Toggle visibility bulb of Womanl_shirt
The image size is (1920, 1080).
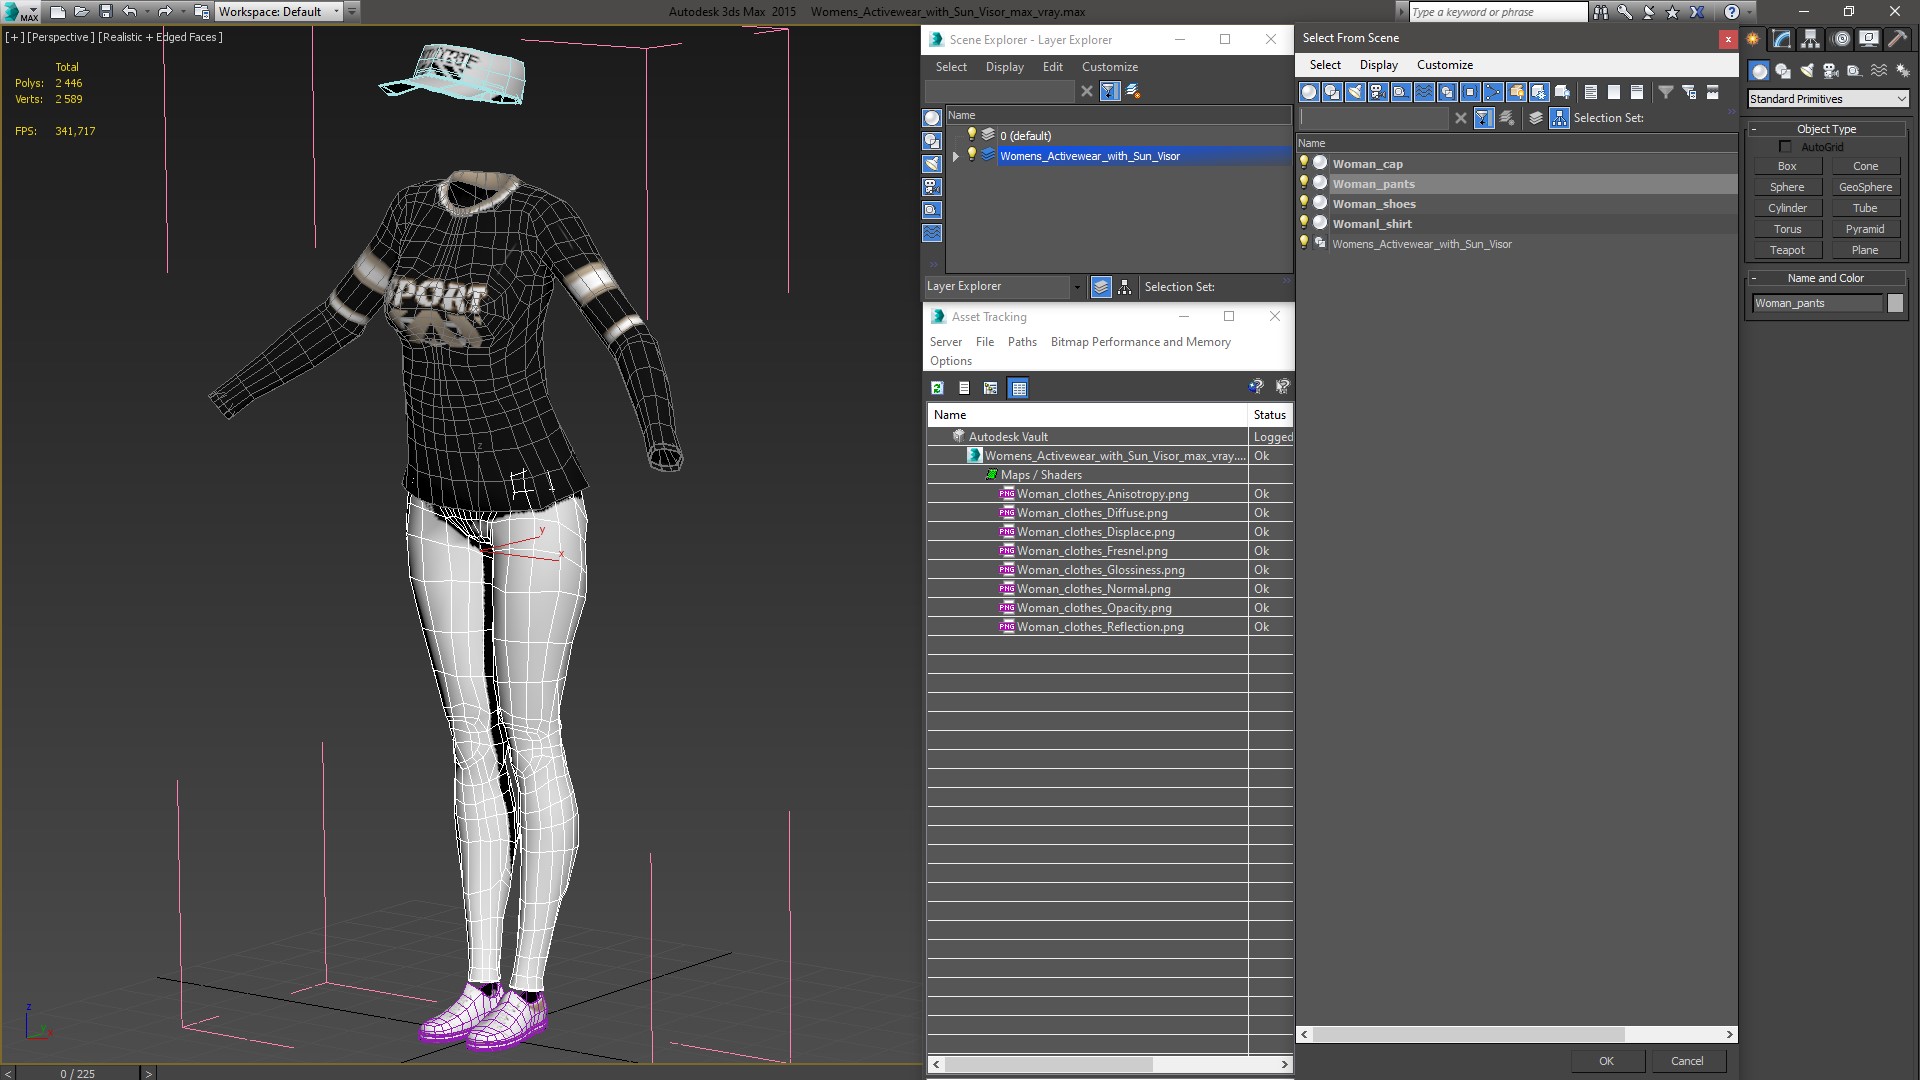(x=1304, y=223)
